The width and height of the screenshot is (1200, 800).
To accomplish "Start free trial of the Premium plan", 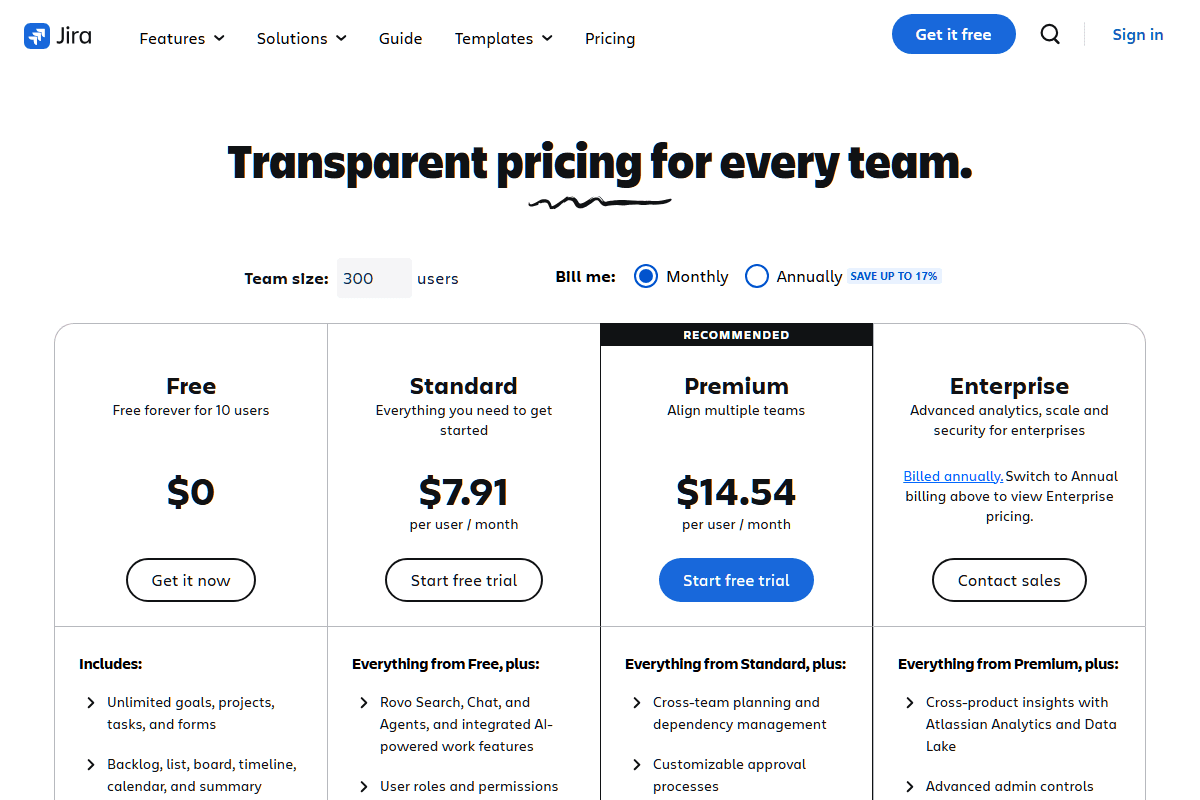I will [736, 580].
